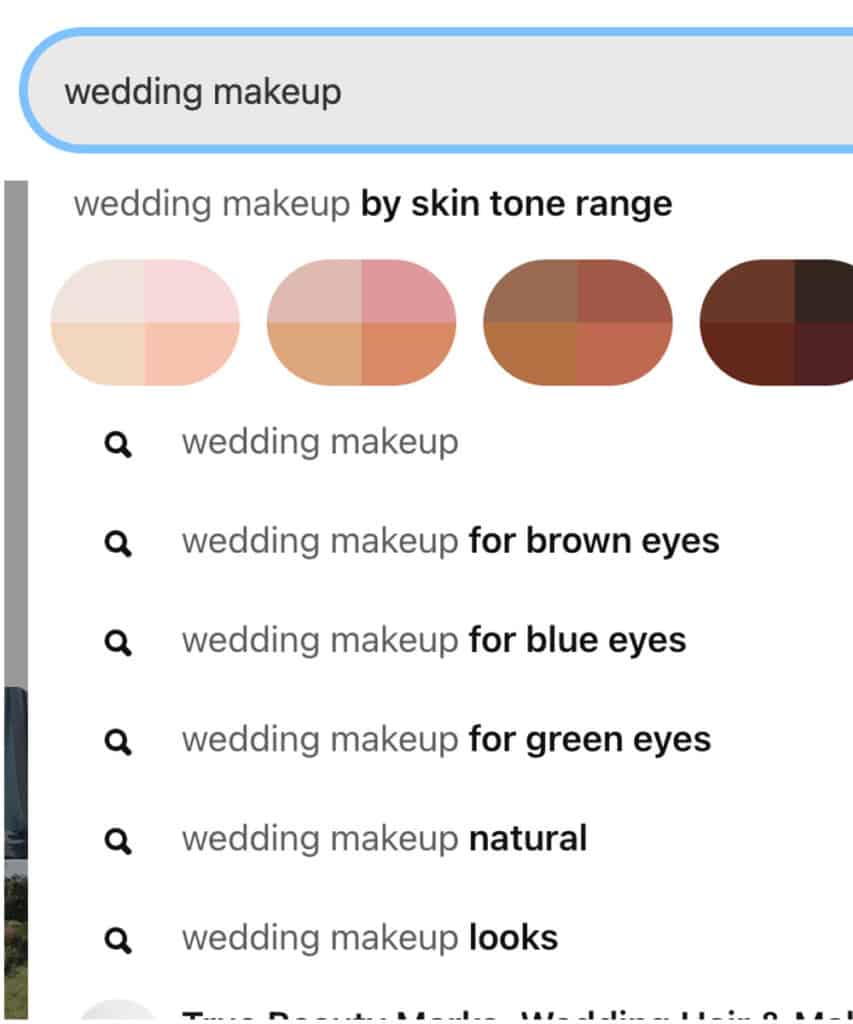Open "wedding makeup looks" suggestion
853x1024 pixels.
click(370, 937)
